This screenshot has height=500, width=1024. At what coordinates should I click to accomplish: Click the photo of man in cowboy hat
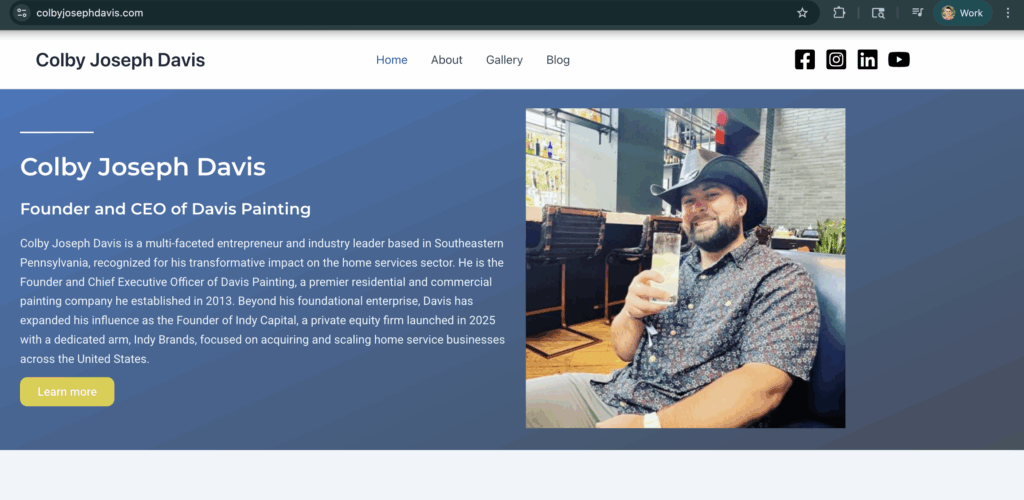[685, 268]
